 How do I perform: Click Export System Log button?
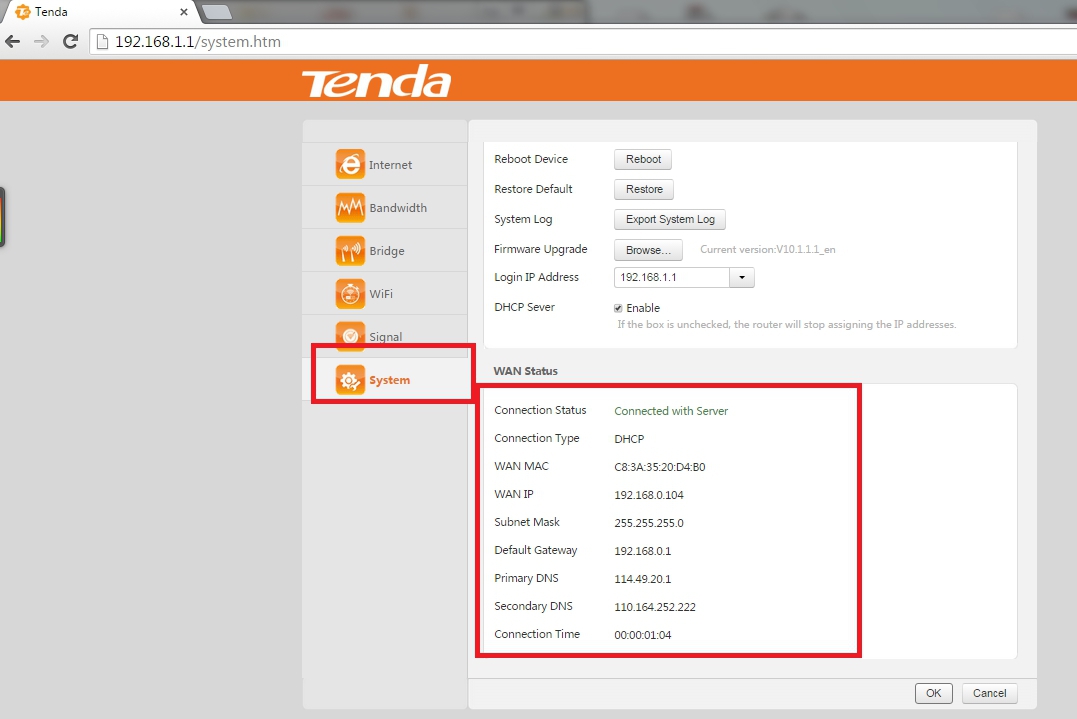pos(670,220)
